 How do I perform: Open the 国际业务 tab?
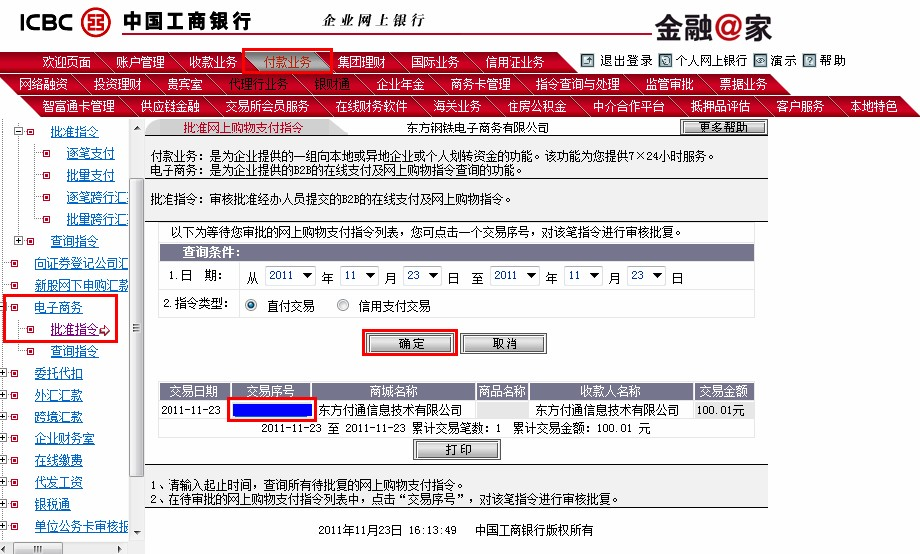pos(435,62)
